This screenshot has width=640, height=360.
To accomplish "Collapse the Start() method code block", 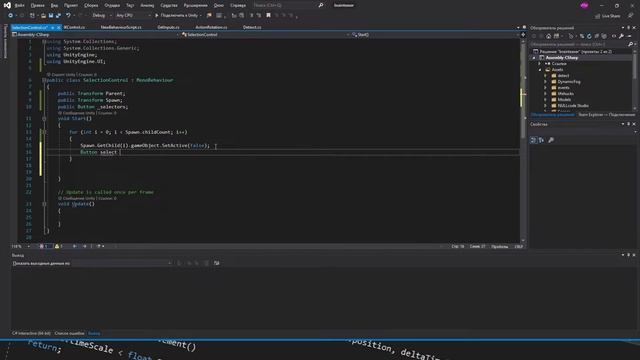I will pyautogui.click(x=44, y=119).
